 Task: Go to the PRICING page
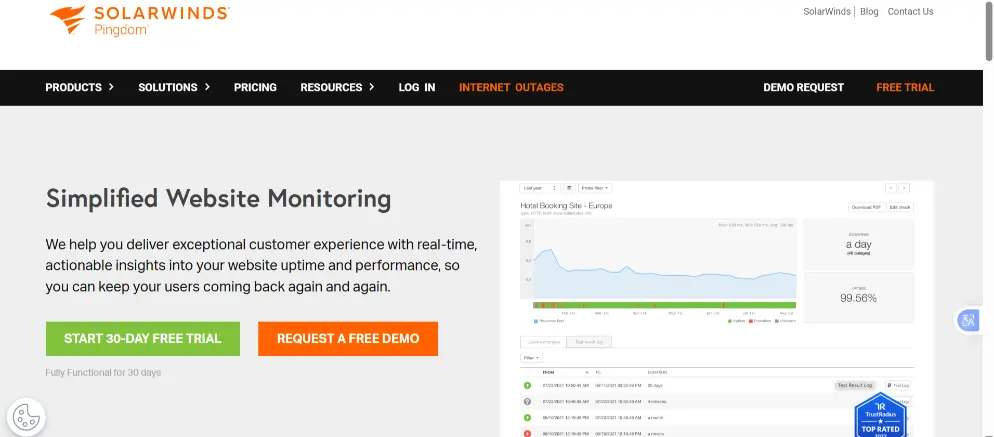[x=255, y=88]
